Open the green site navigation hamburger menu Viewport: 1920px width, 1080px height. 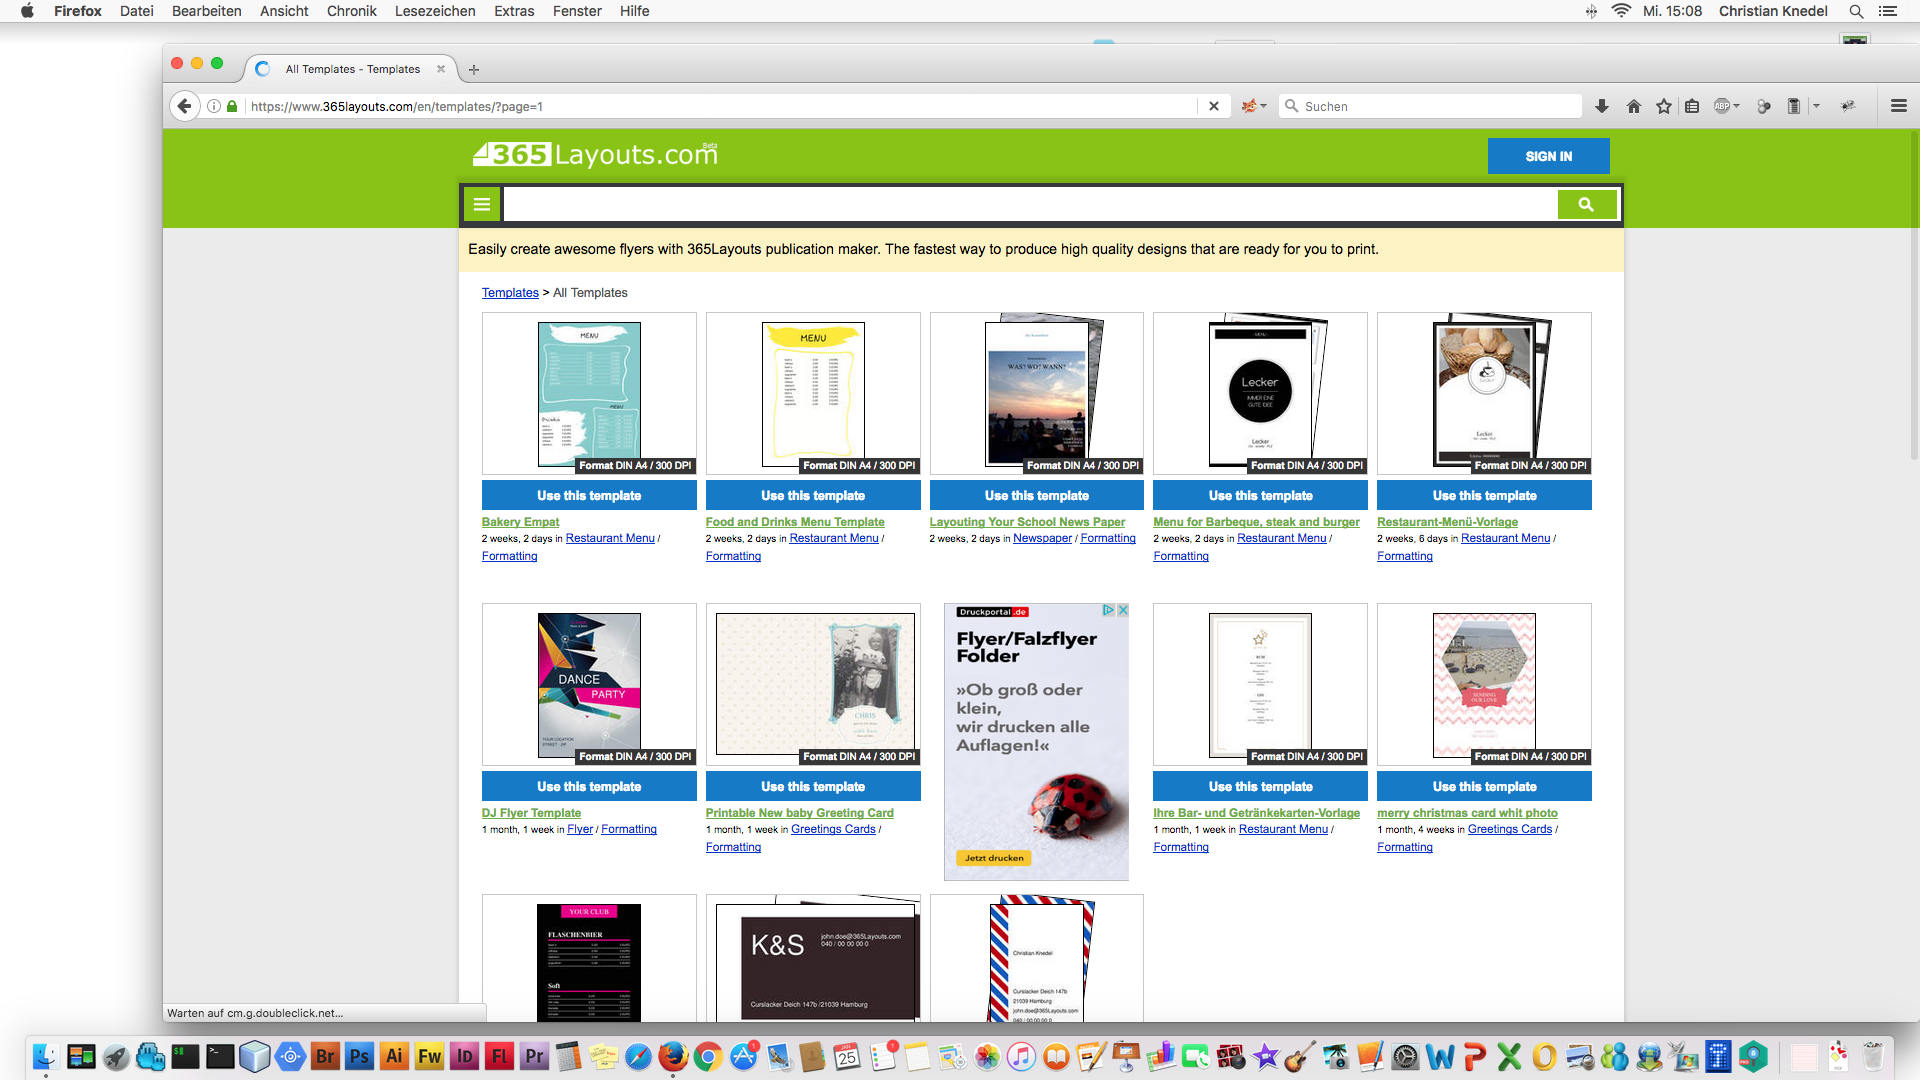pyautogui.click(x=481, y=203)
